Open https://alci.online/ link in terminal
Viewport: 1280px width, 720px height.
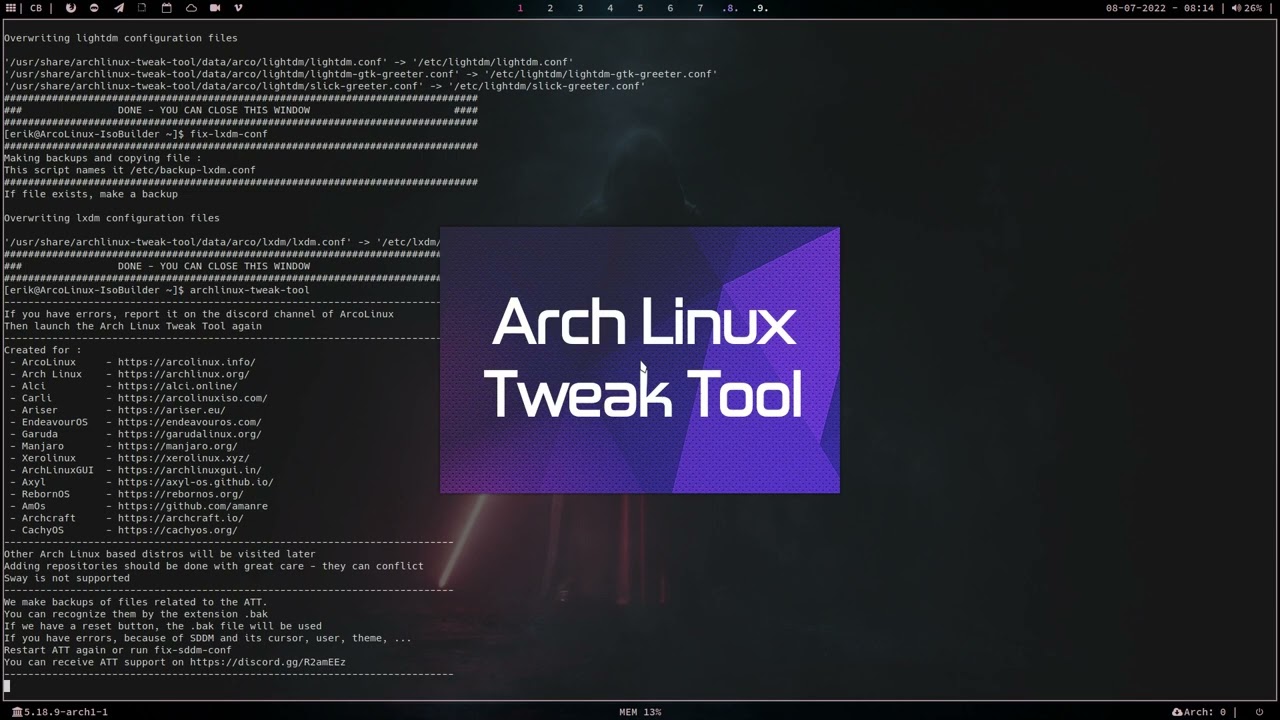[x=177, y=386]
